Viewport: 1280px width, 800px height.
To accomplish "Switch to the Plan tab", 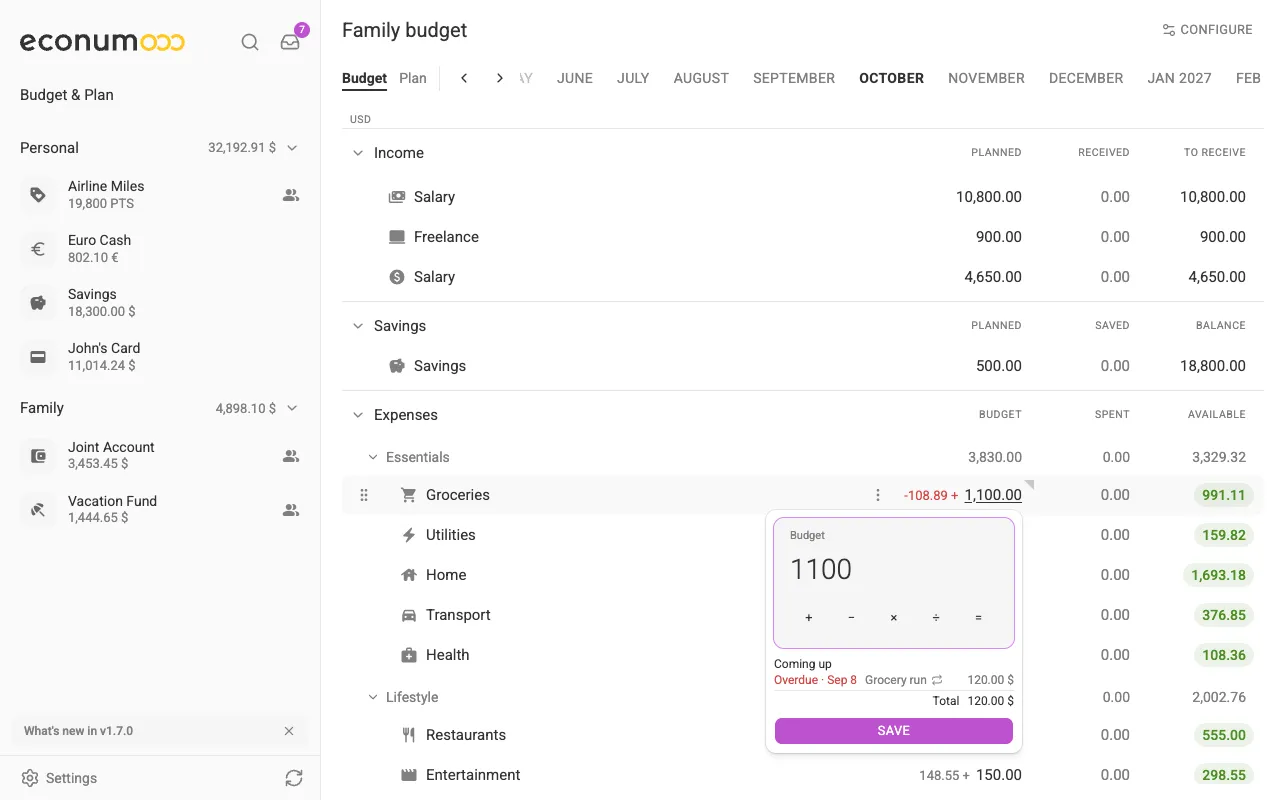I will 413,78.
